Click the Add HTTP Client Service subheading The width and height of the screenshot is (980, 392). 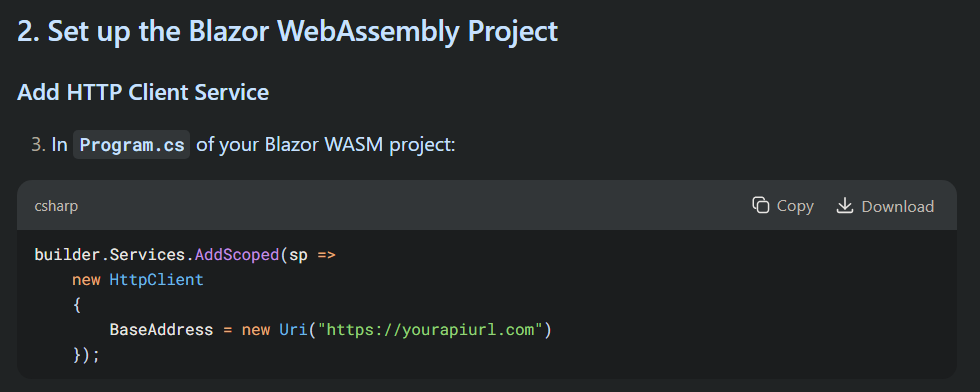coord(143,92)
